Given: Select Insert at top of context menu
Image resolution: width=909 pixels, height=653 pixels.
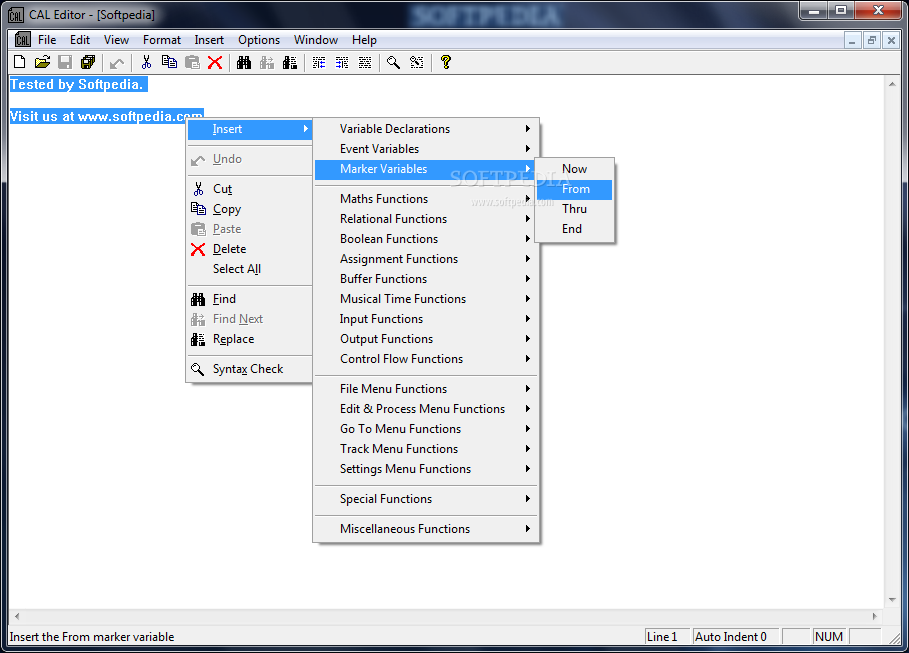Looking at the screenshot, I should coord(249,129).
